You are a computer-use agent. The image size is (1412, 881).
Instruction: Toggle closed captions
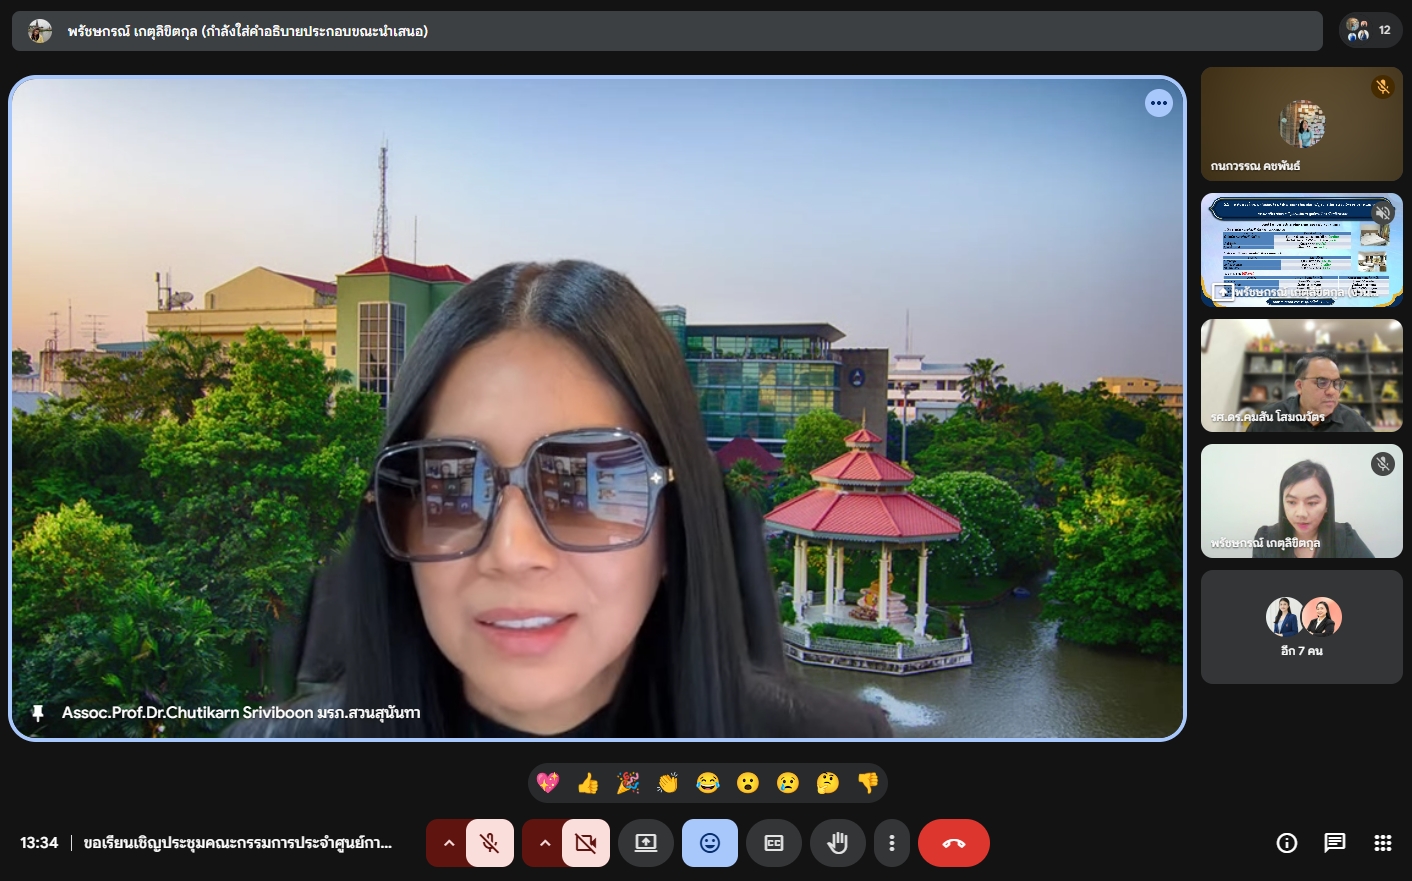coord(774,843)
